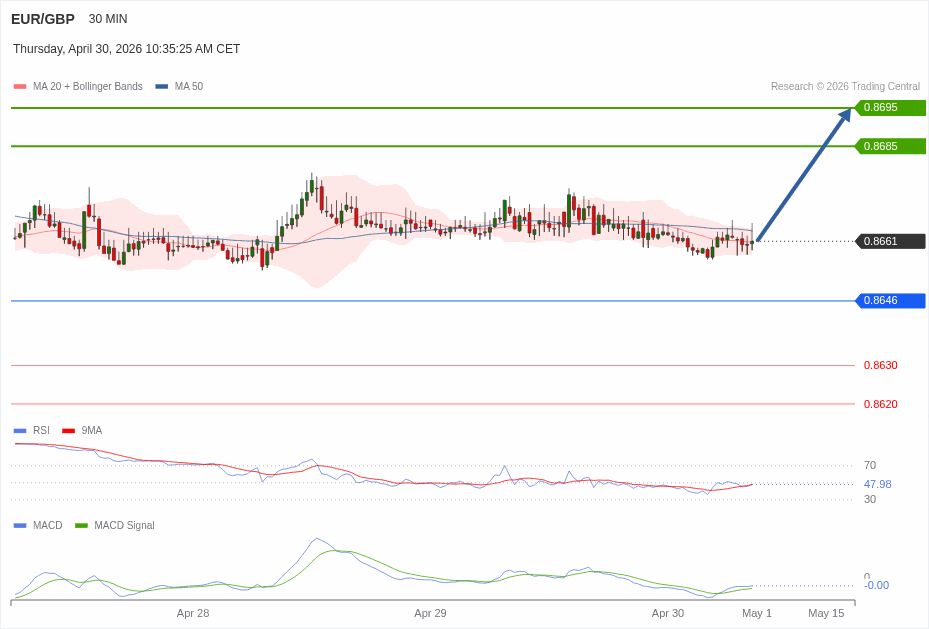Click the dark blue MA 50 legend swatch

coord(162,87)
